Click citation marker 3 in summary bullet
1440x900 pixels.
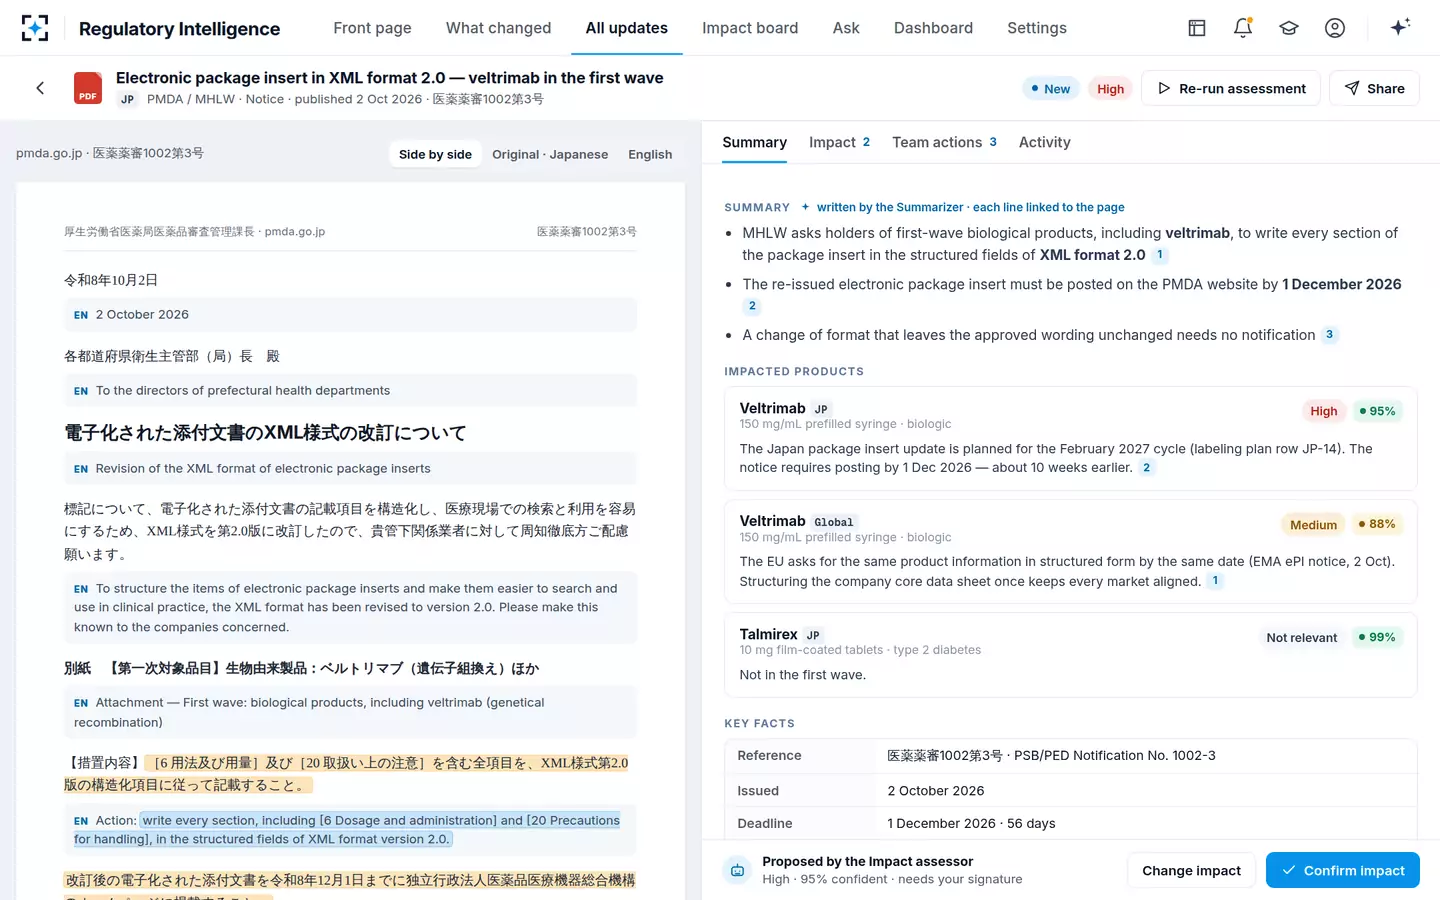[x=1329, y=335]
